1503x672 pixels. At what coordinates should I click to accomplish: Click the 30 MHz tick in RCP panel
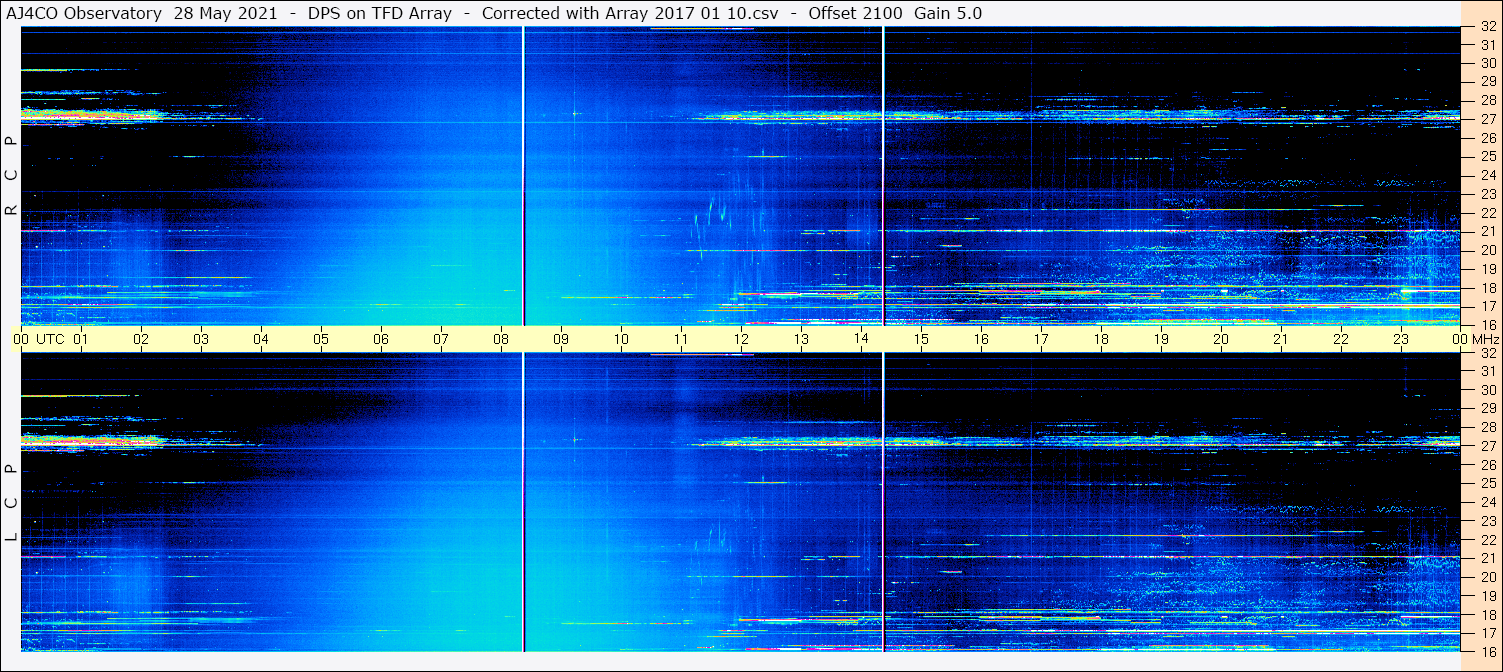1487,63
